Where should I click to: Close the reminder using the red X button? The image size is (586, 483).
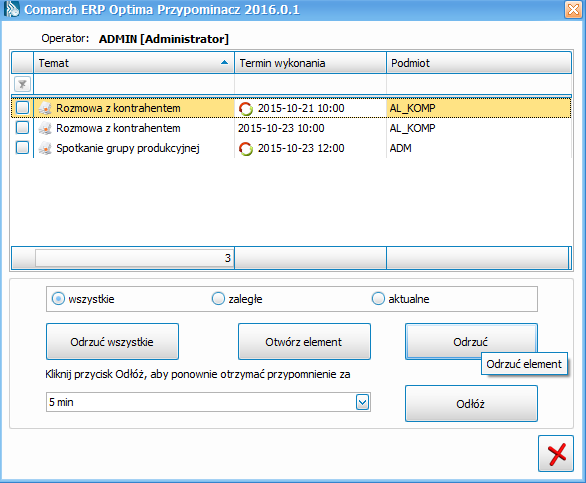pos(556,453)
